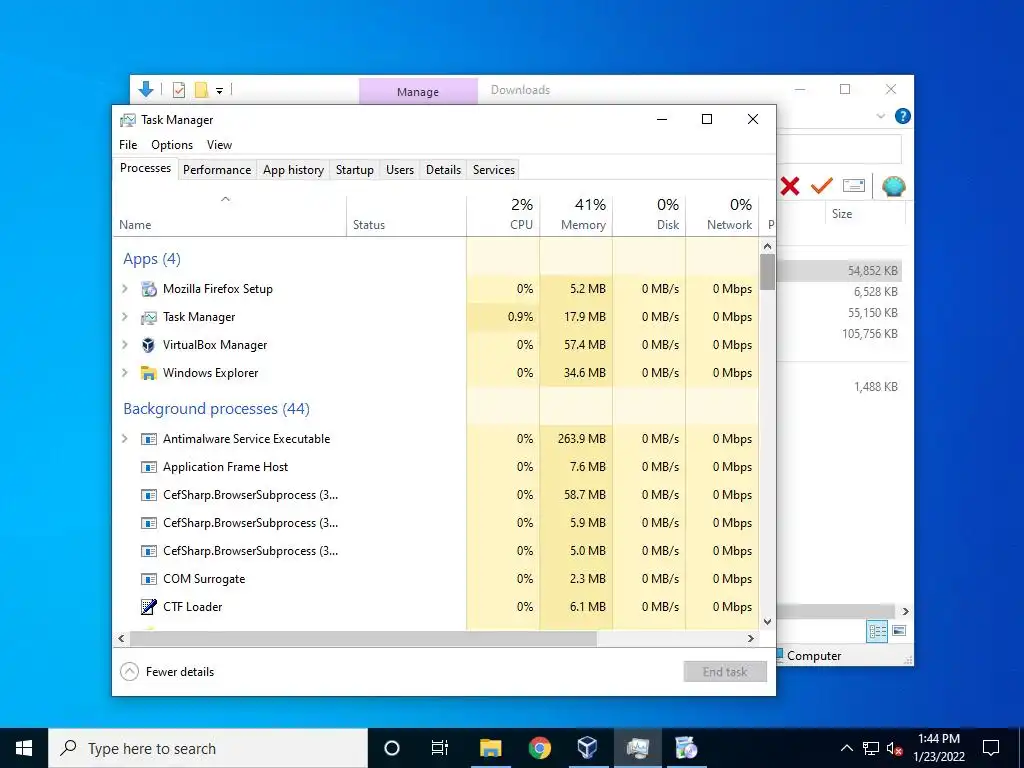Click the VirtualBox Manager cube icon in list

(149, 345)
